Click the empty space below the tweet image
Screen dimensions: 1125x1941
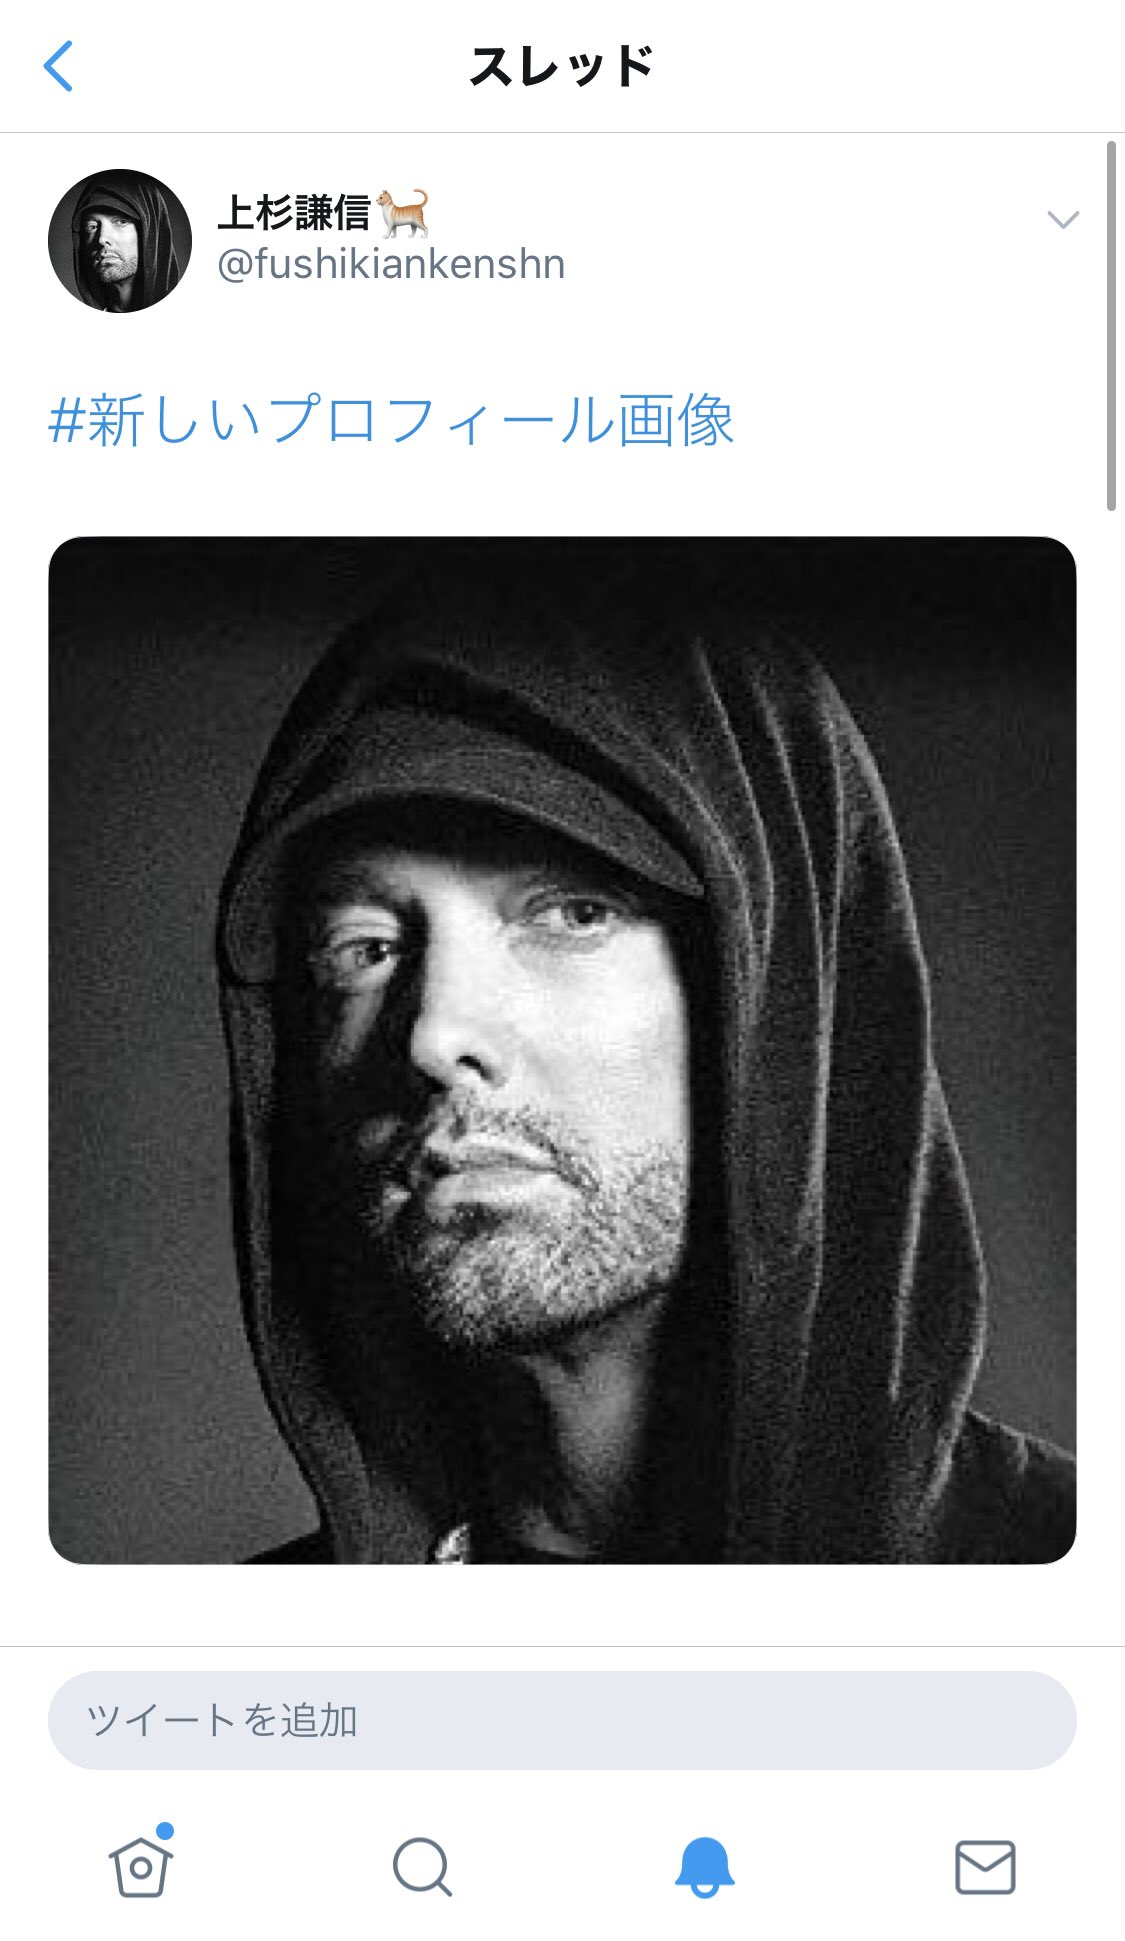[562, 1605]
